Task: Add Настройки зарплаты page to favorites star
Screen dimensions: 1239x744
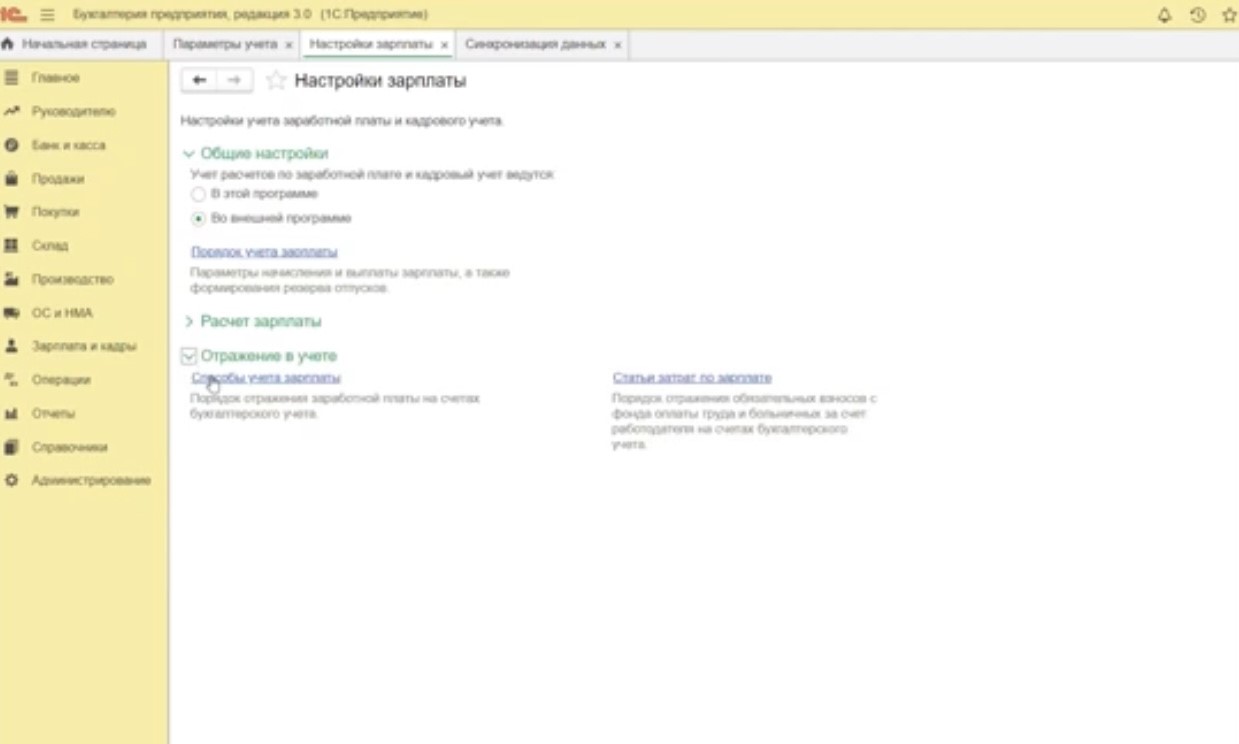Action: [x=276, y=81]
